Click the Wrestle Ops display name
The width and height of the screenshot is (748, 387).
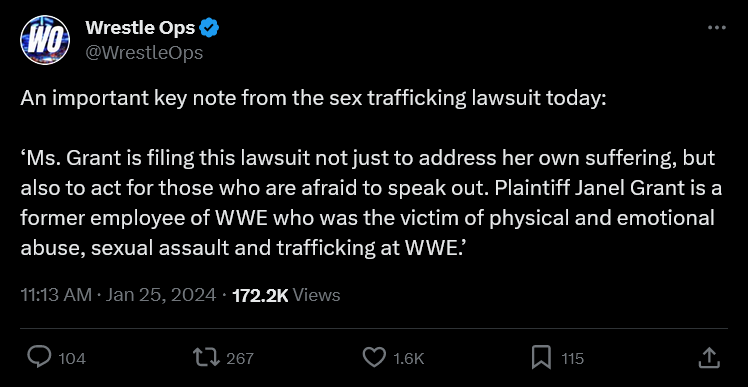(x=140, y=29)
